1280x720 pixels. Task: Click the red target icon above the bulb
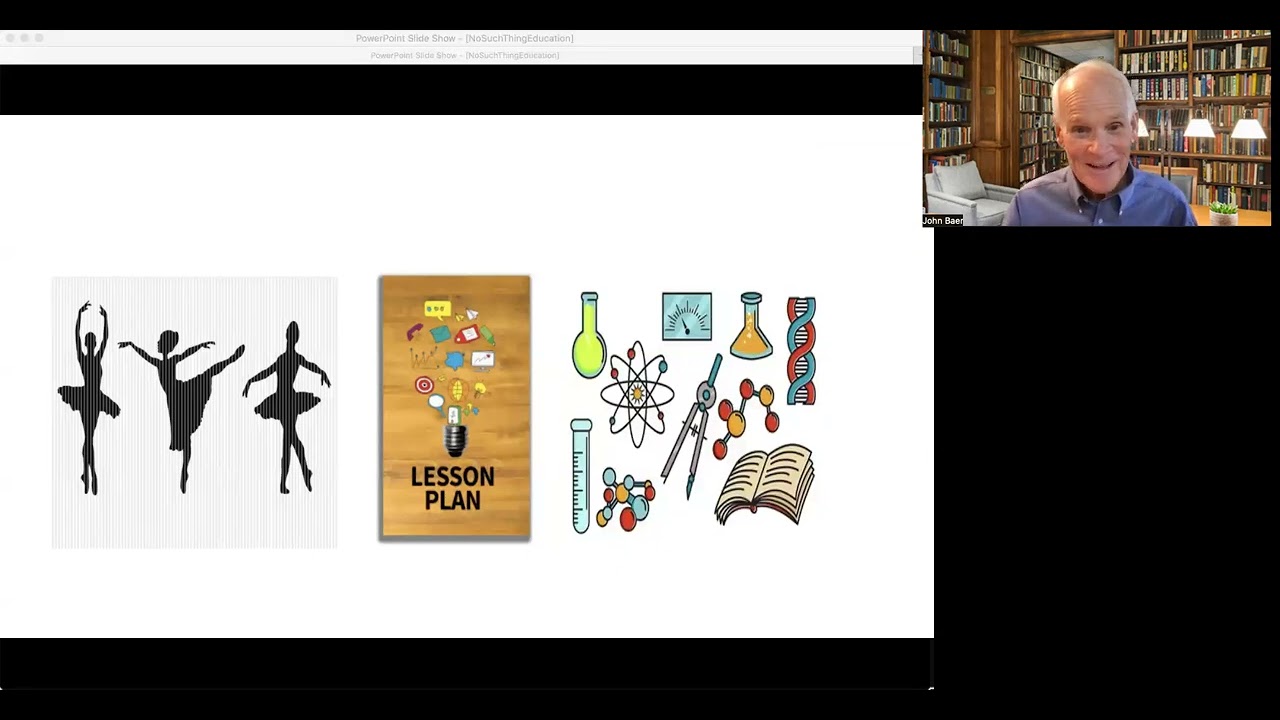pos(424,385)
